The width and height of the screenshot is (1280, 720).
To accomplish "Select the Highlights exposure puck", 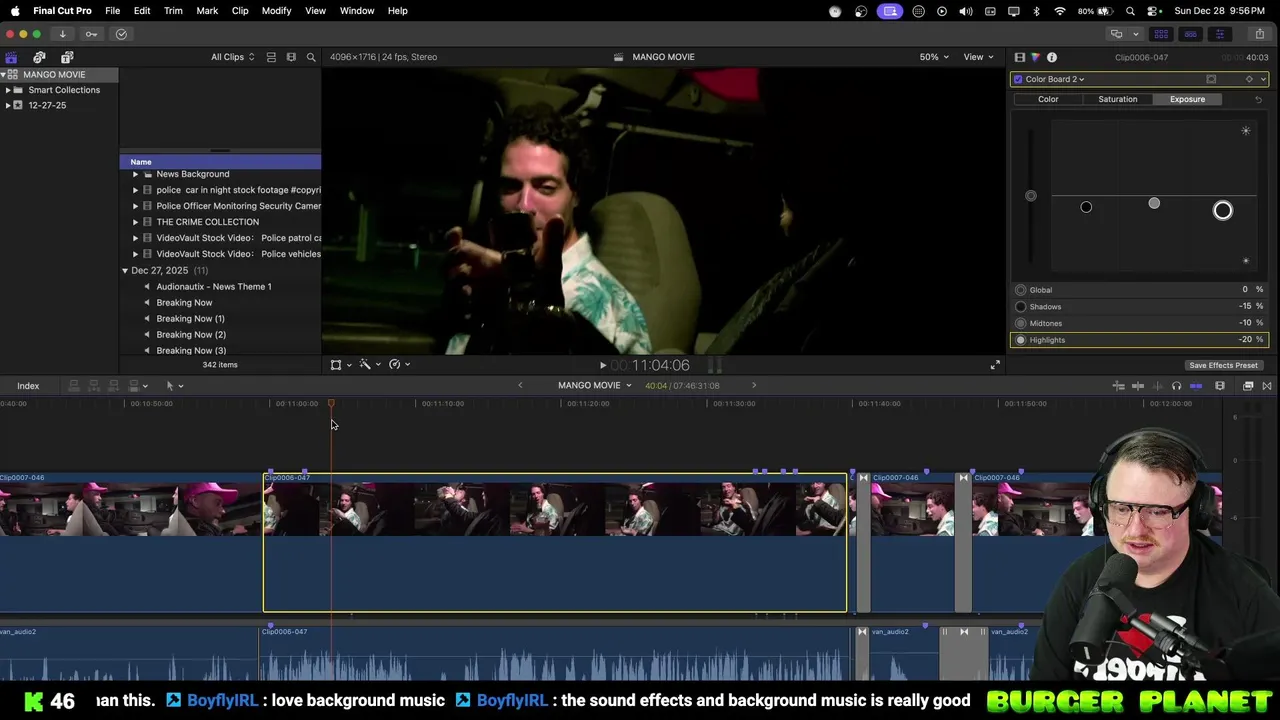I will (x=1222, y=210).
